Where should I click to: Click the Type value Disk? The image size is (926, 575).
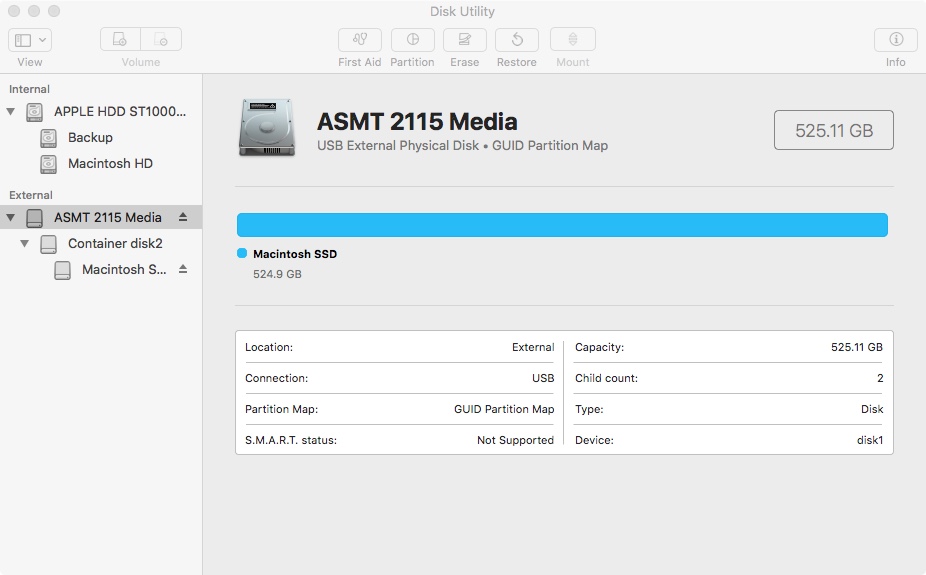(872, 409)
